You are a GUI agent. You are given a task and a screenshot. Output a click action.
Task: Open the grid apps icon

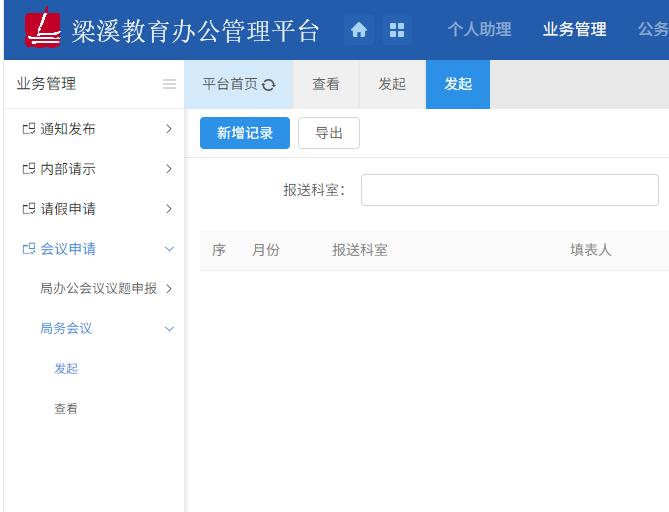[x=397, y=30]
